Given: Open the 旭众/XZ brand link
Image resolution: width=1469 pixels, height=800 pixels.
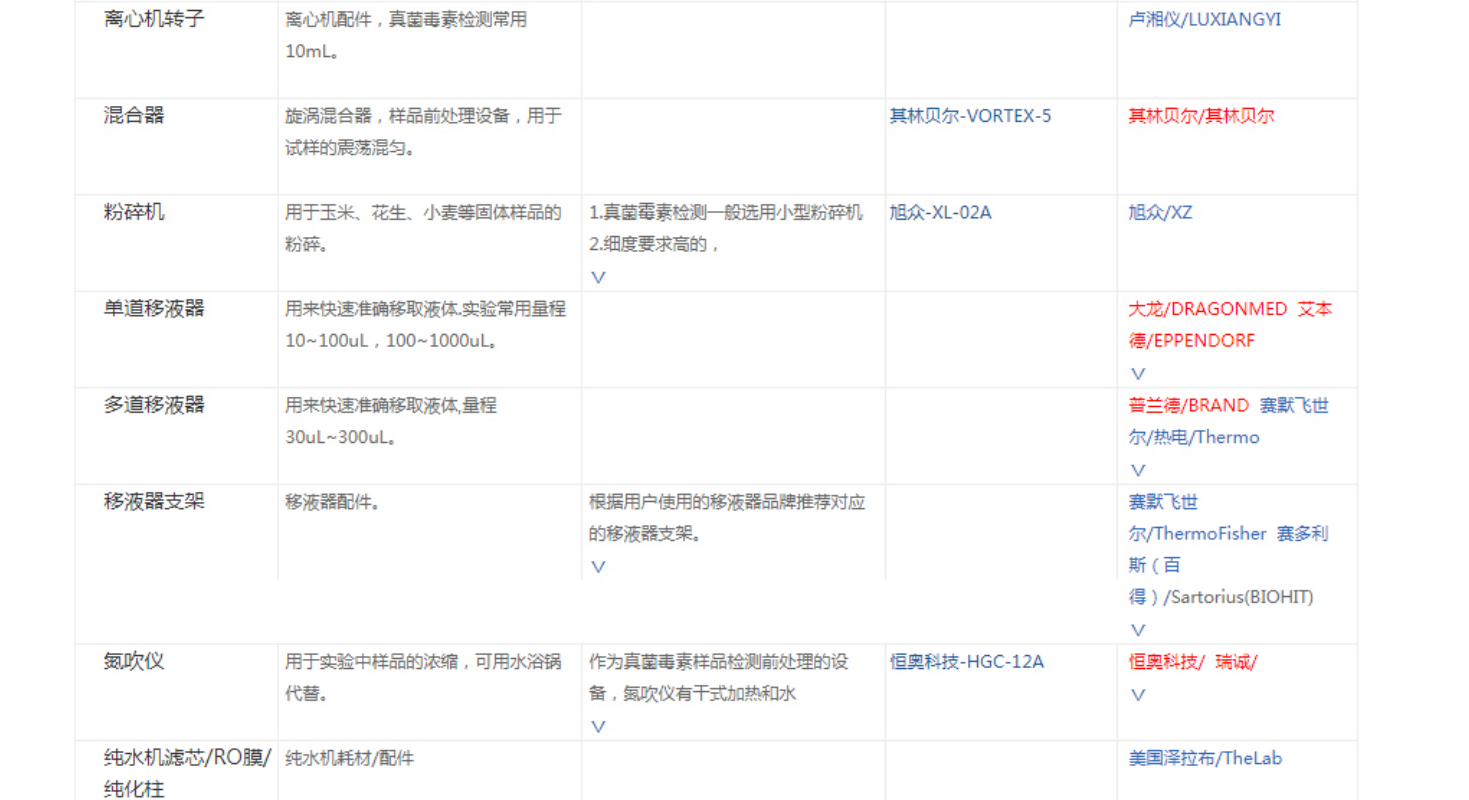Looking at the screenshot, I should (1160, 212).
